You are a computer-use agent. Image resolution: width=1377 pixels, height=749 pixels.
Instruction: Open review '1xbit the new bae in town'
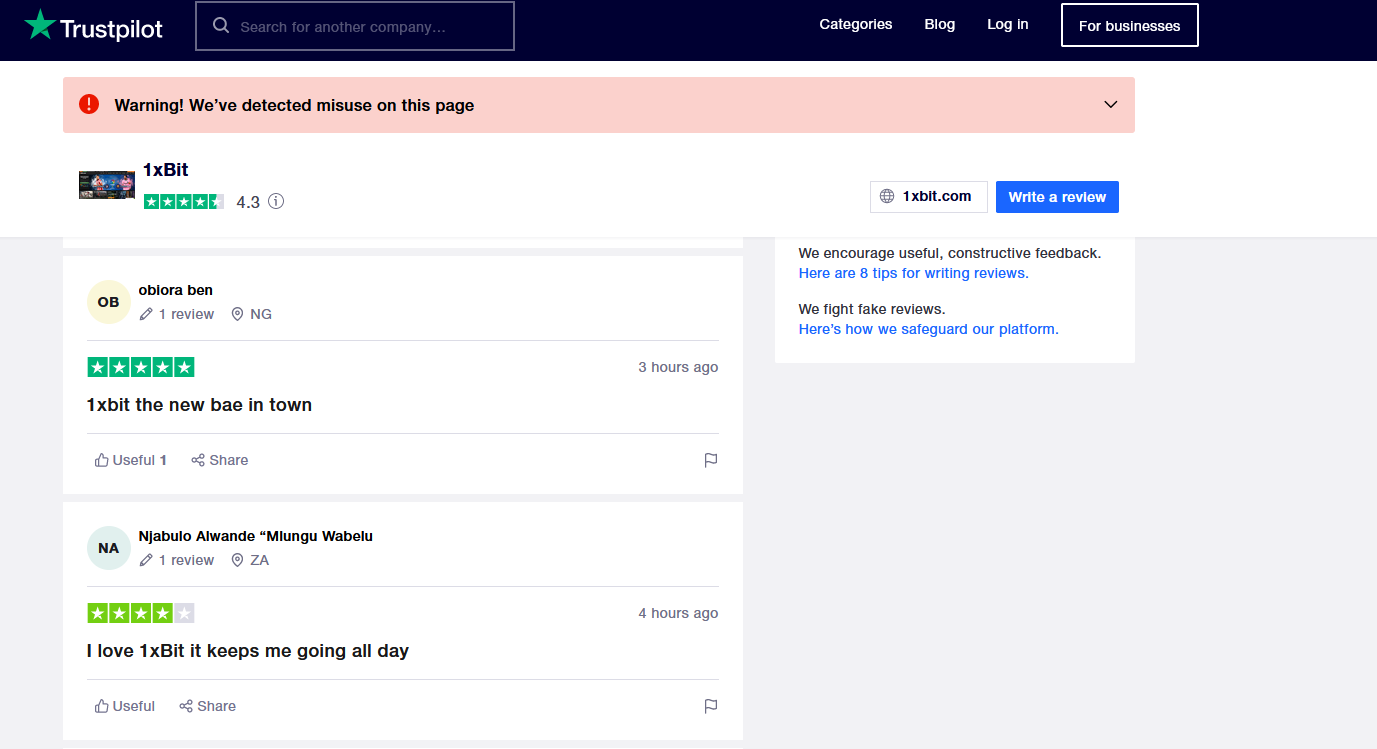pos(200,405)
